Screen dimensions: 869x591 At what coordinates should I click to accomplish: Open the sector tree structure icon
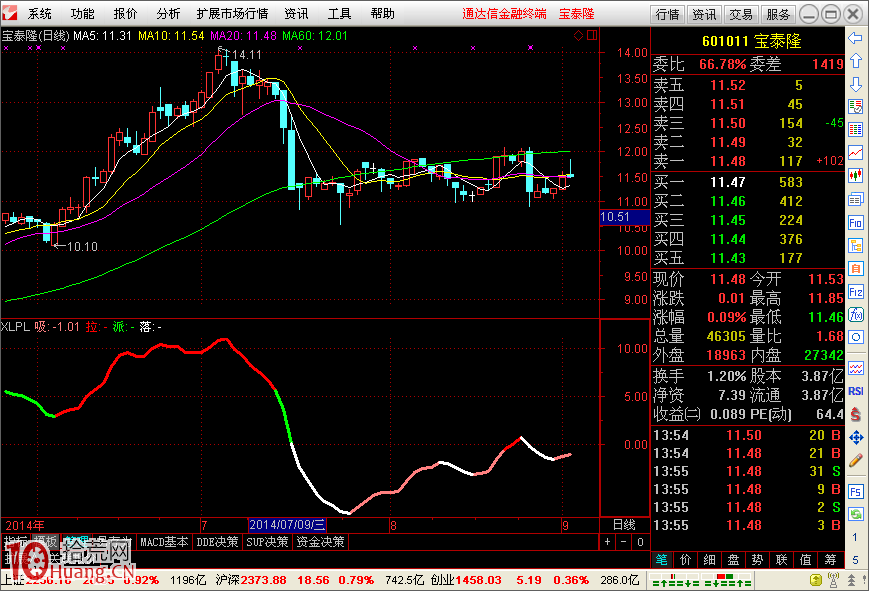(856, 245)
